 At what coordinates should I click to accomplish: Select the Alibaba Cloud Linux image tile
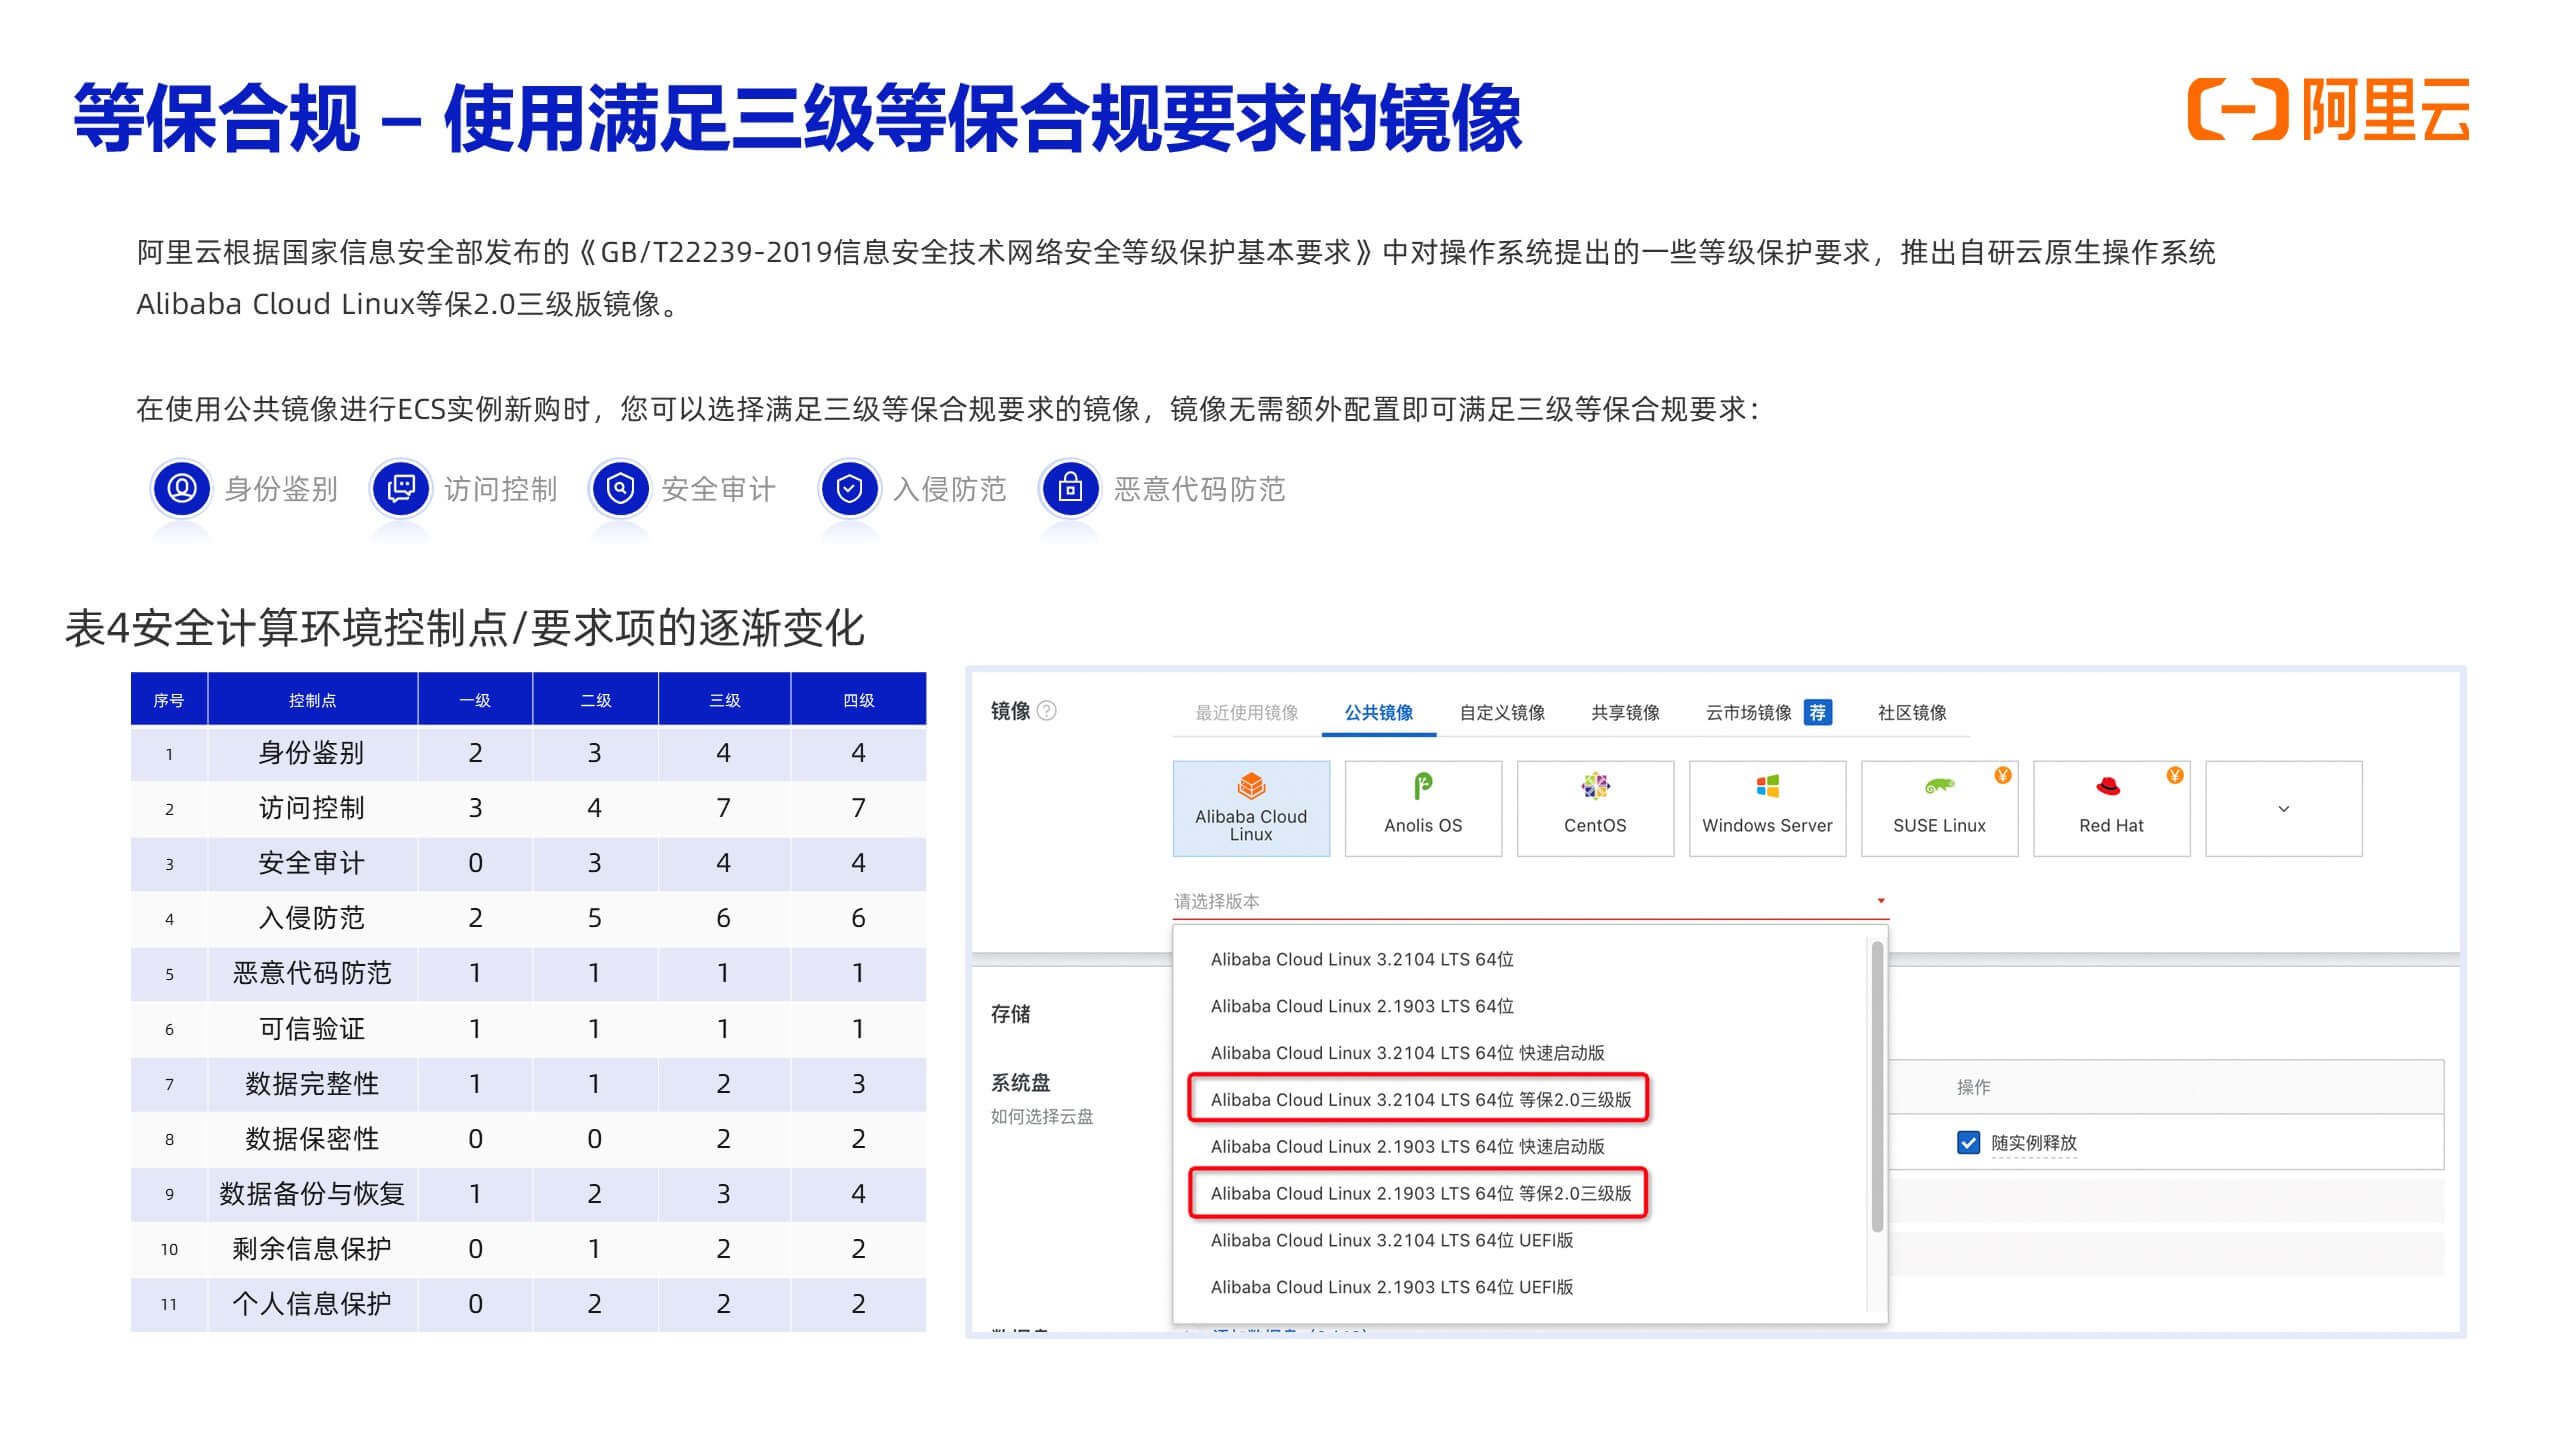[x=1251, y=808]
